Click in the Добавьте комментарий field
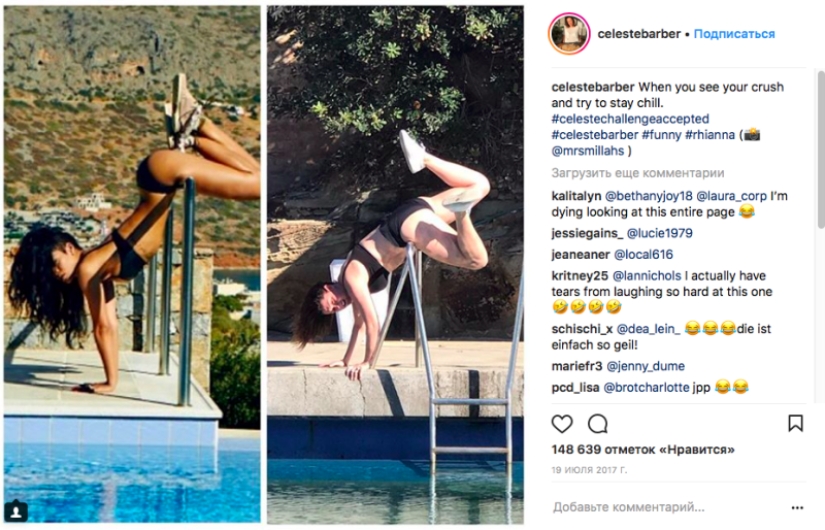The height and width of the screenshot is (530, 825). point(660,507)
